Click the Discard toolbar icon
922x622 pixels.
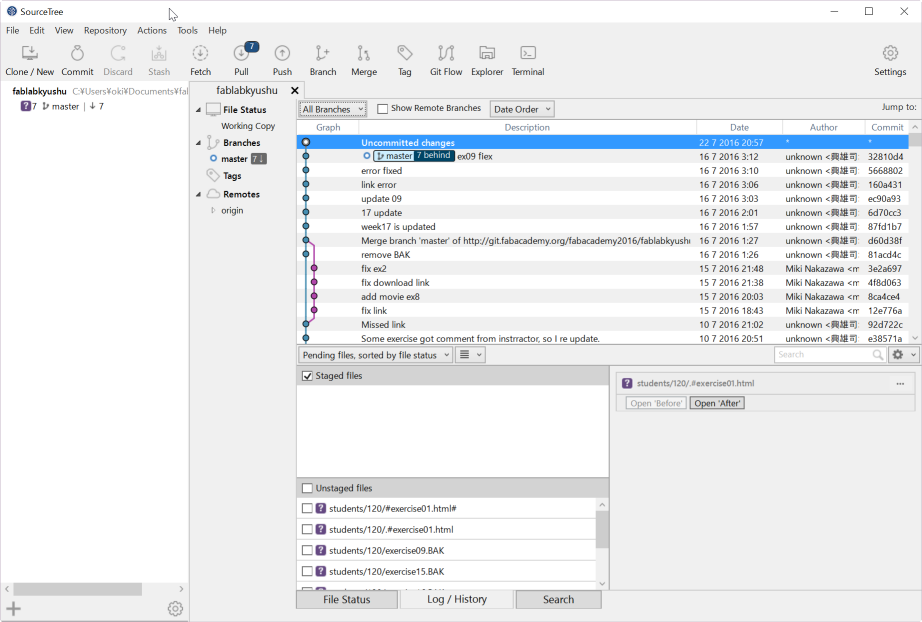(118, 53)
